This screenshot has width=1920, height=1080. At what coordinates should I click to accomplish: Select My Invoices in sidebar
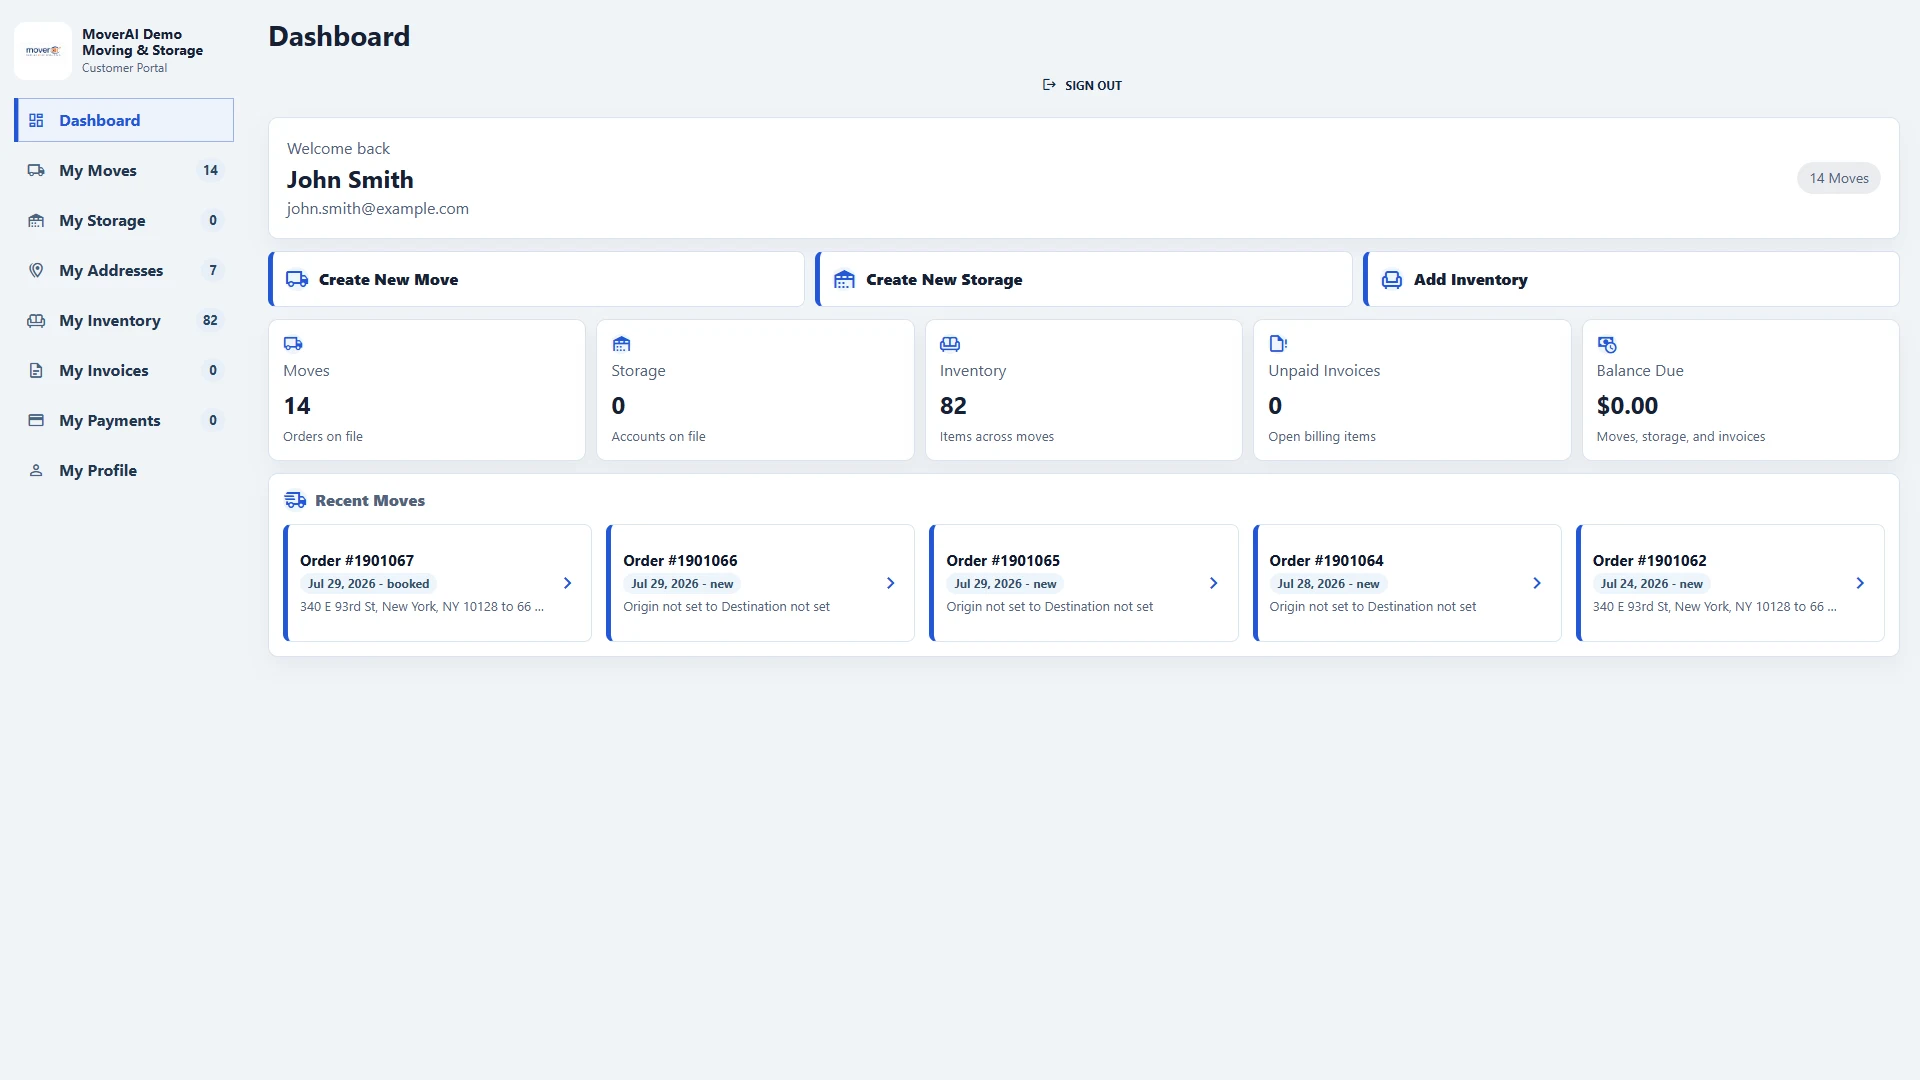124,370
